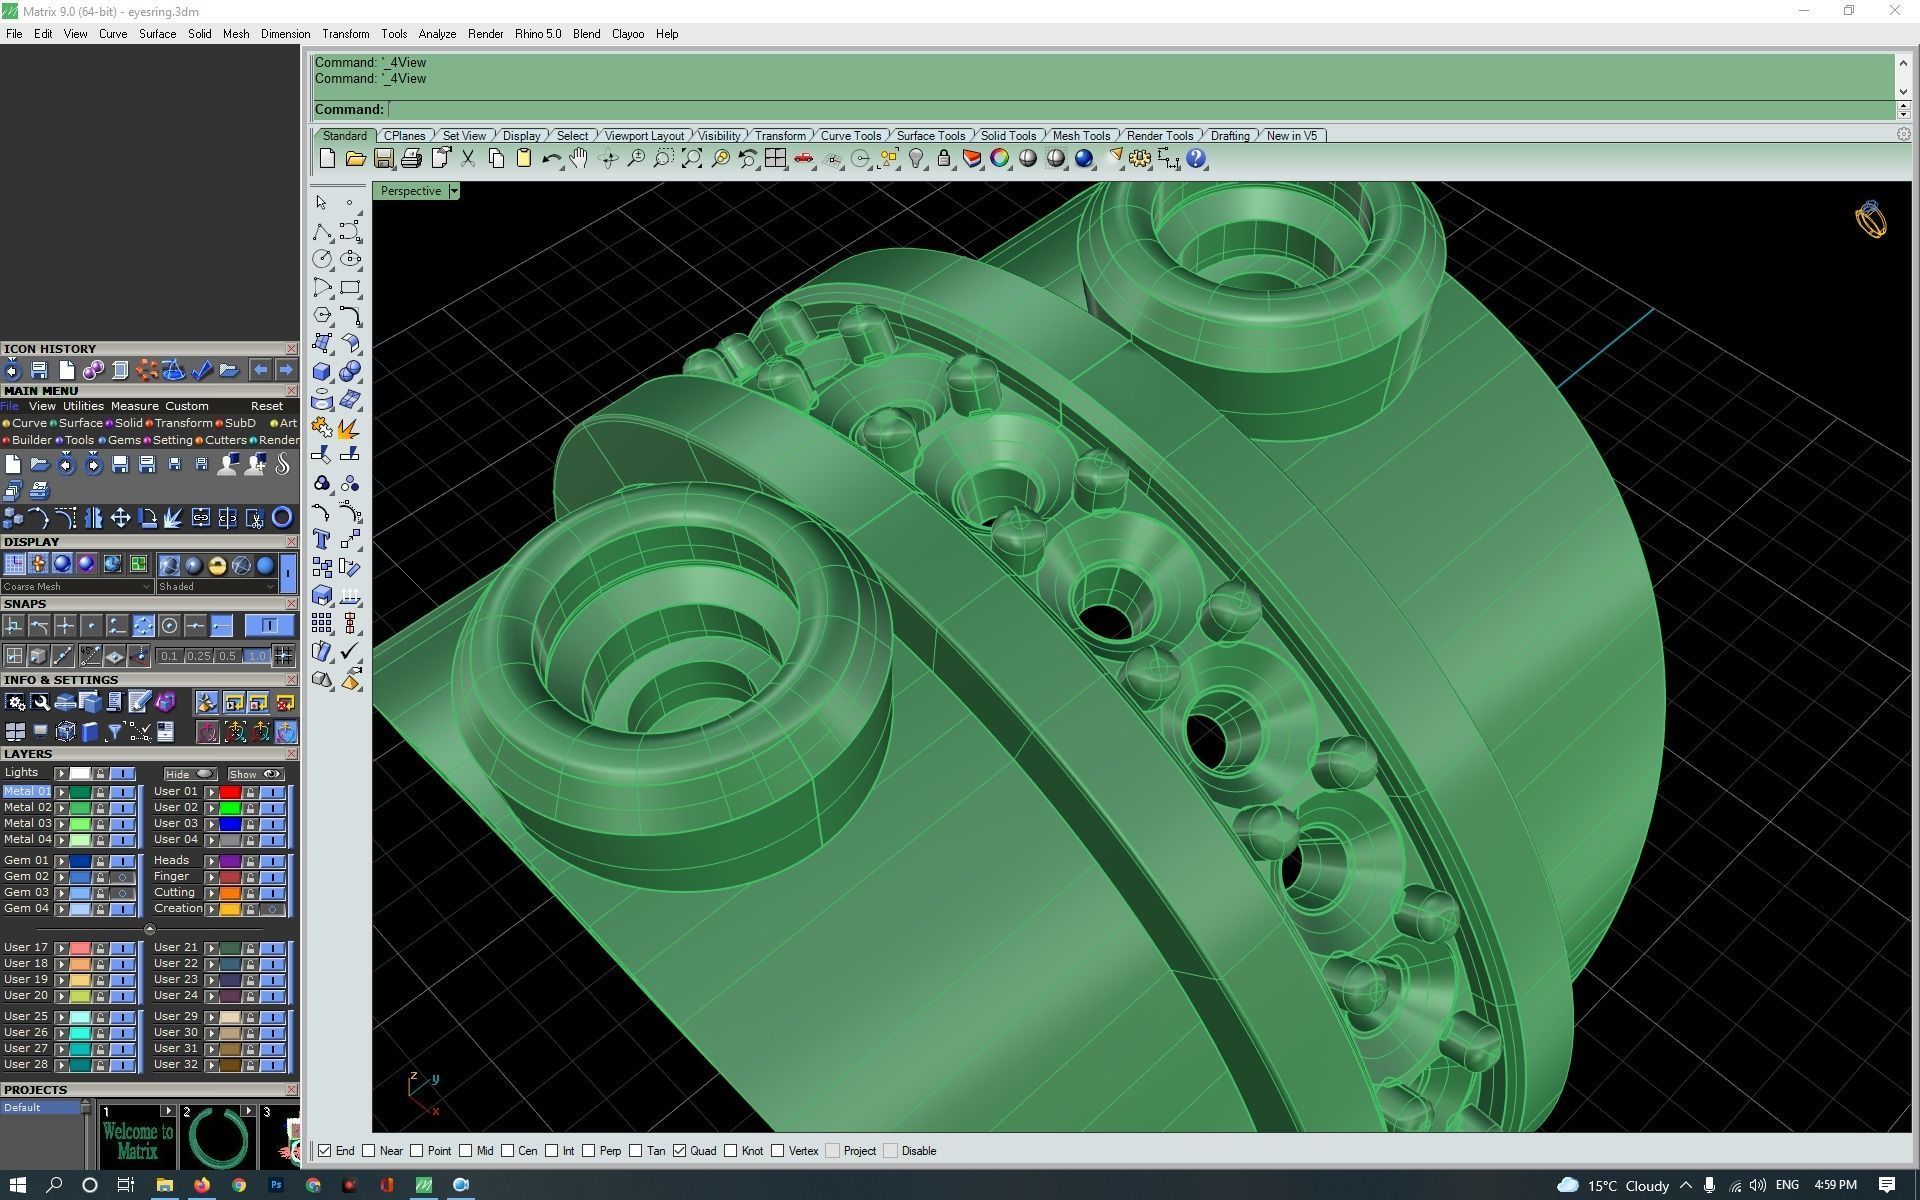
Task: Click the Lock padlock toolbar icon
Action: tap(943, 158)
